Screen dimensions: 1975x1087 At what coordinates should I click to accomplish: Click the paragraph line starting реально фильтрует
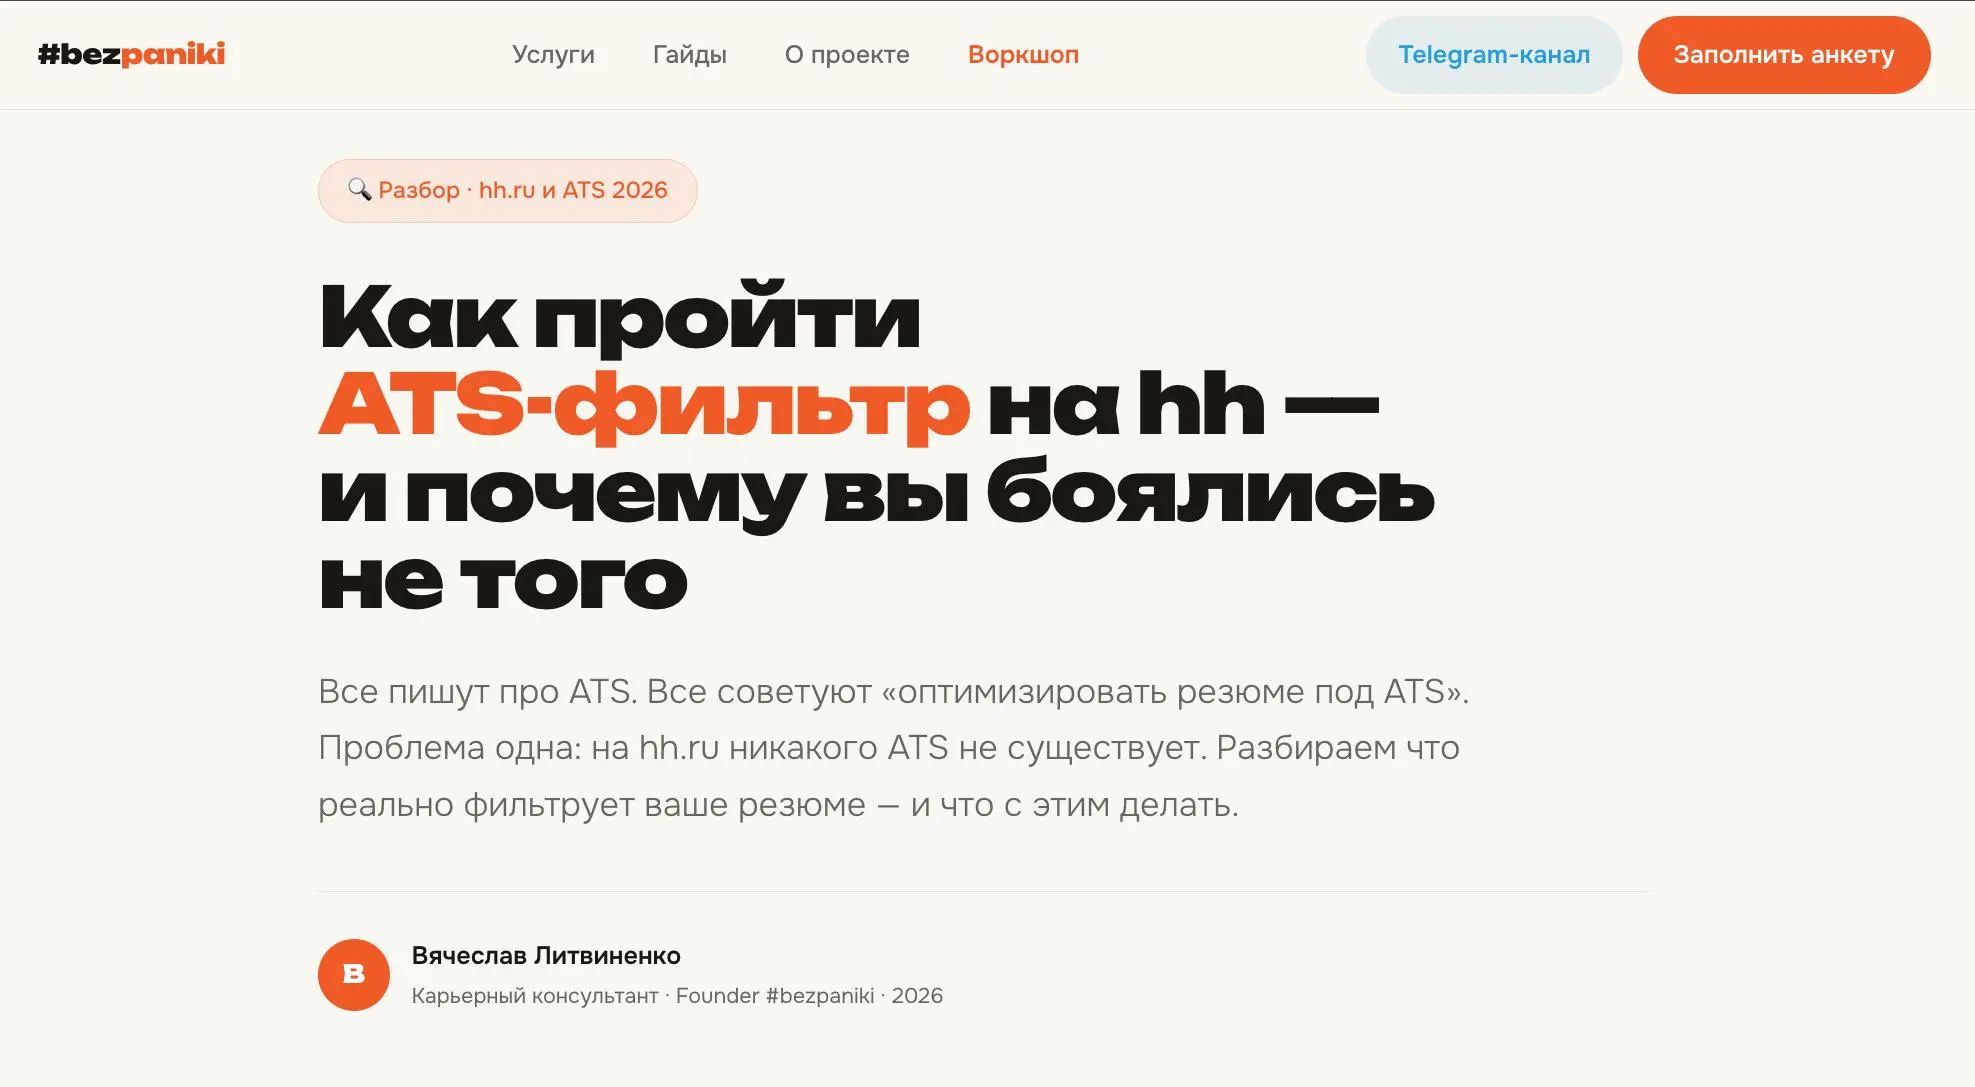(x=778, y=804)
